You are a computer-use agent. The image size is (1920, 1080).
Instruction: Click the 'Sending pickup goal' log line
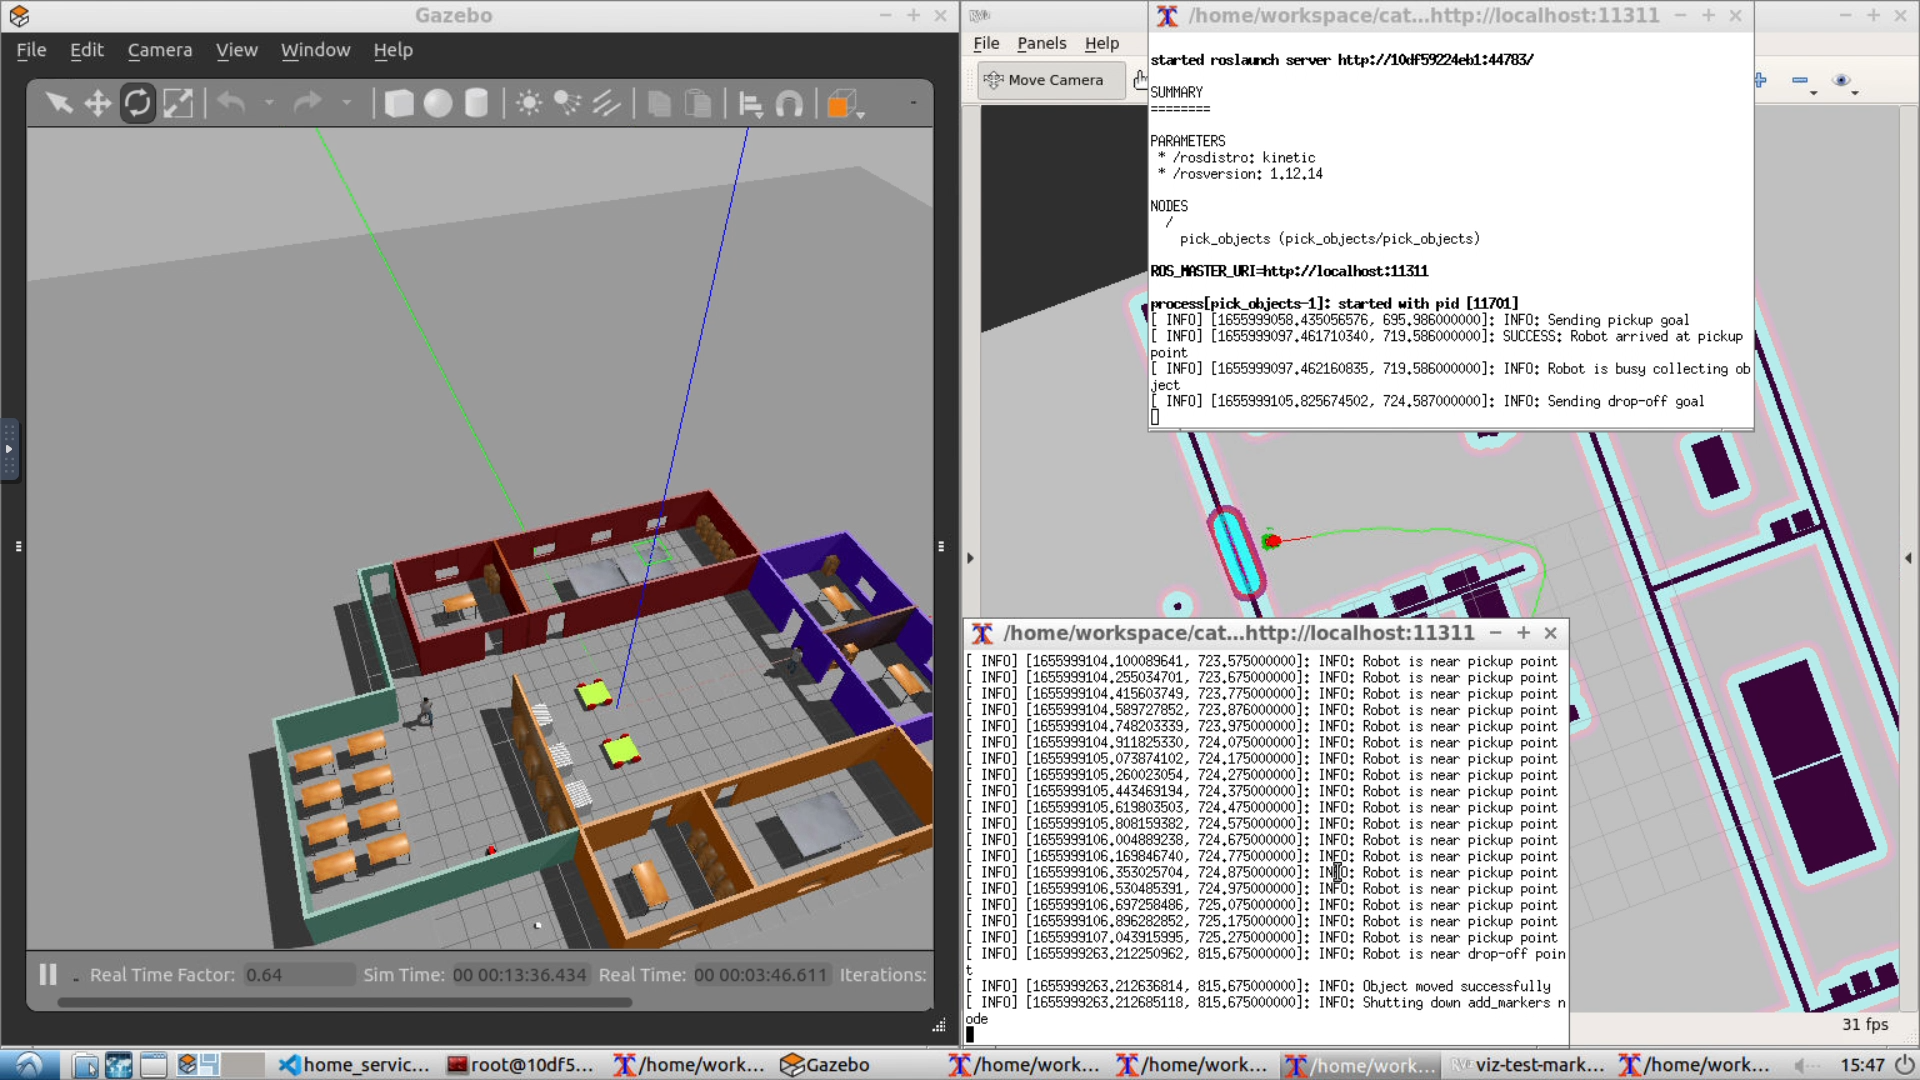[1420, 320]
